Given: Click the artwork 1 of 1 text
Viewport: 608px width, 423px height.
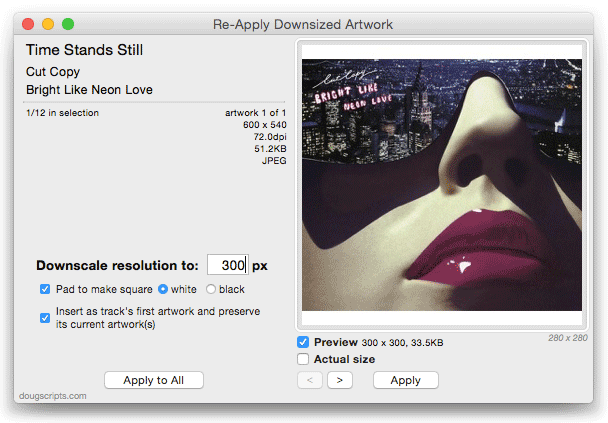Looking at the screenshot, I should tap(256, 113).
